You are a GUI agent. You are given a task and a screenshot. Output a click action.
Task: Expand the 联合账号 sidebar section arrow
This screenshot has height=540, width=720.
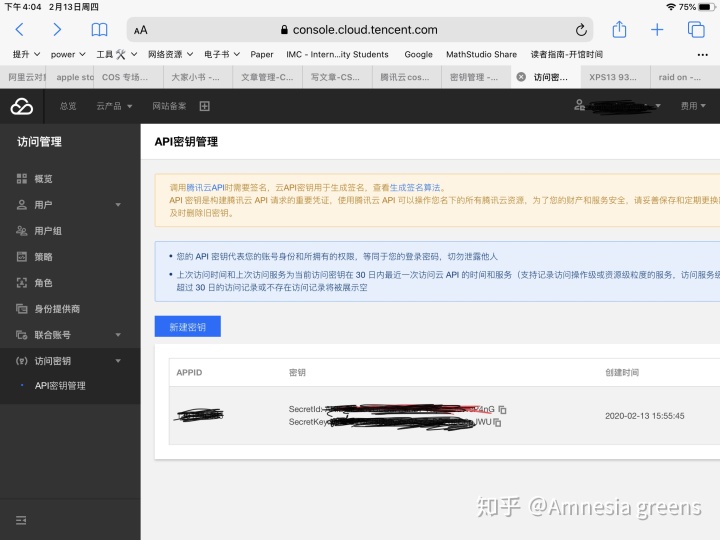coord(118,335)
